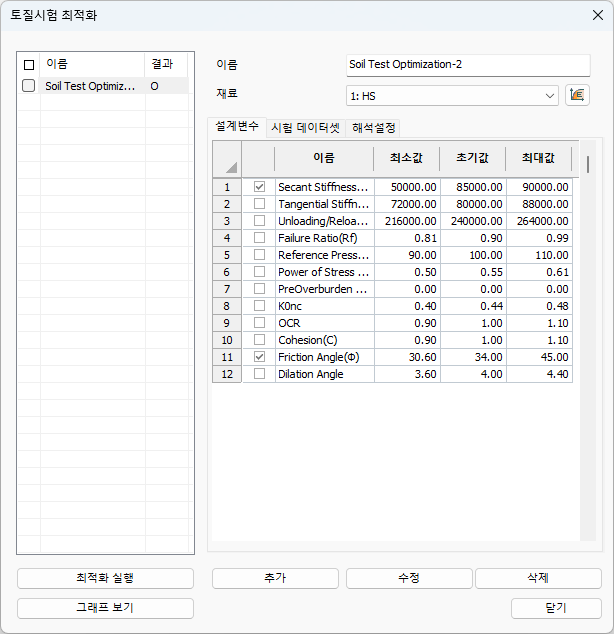Click the 추가 button
The image size is (614, 634).
point(275,578)
